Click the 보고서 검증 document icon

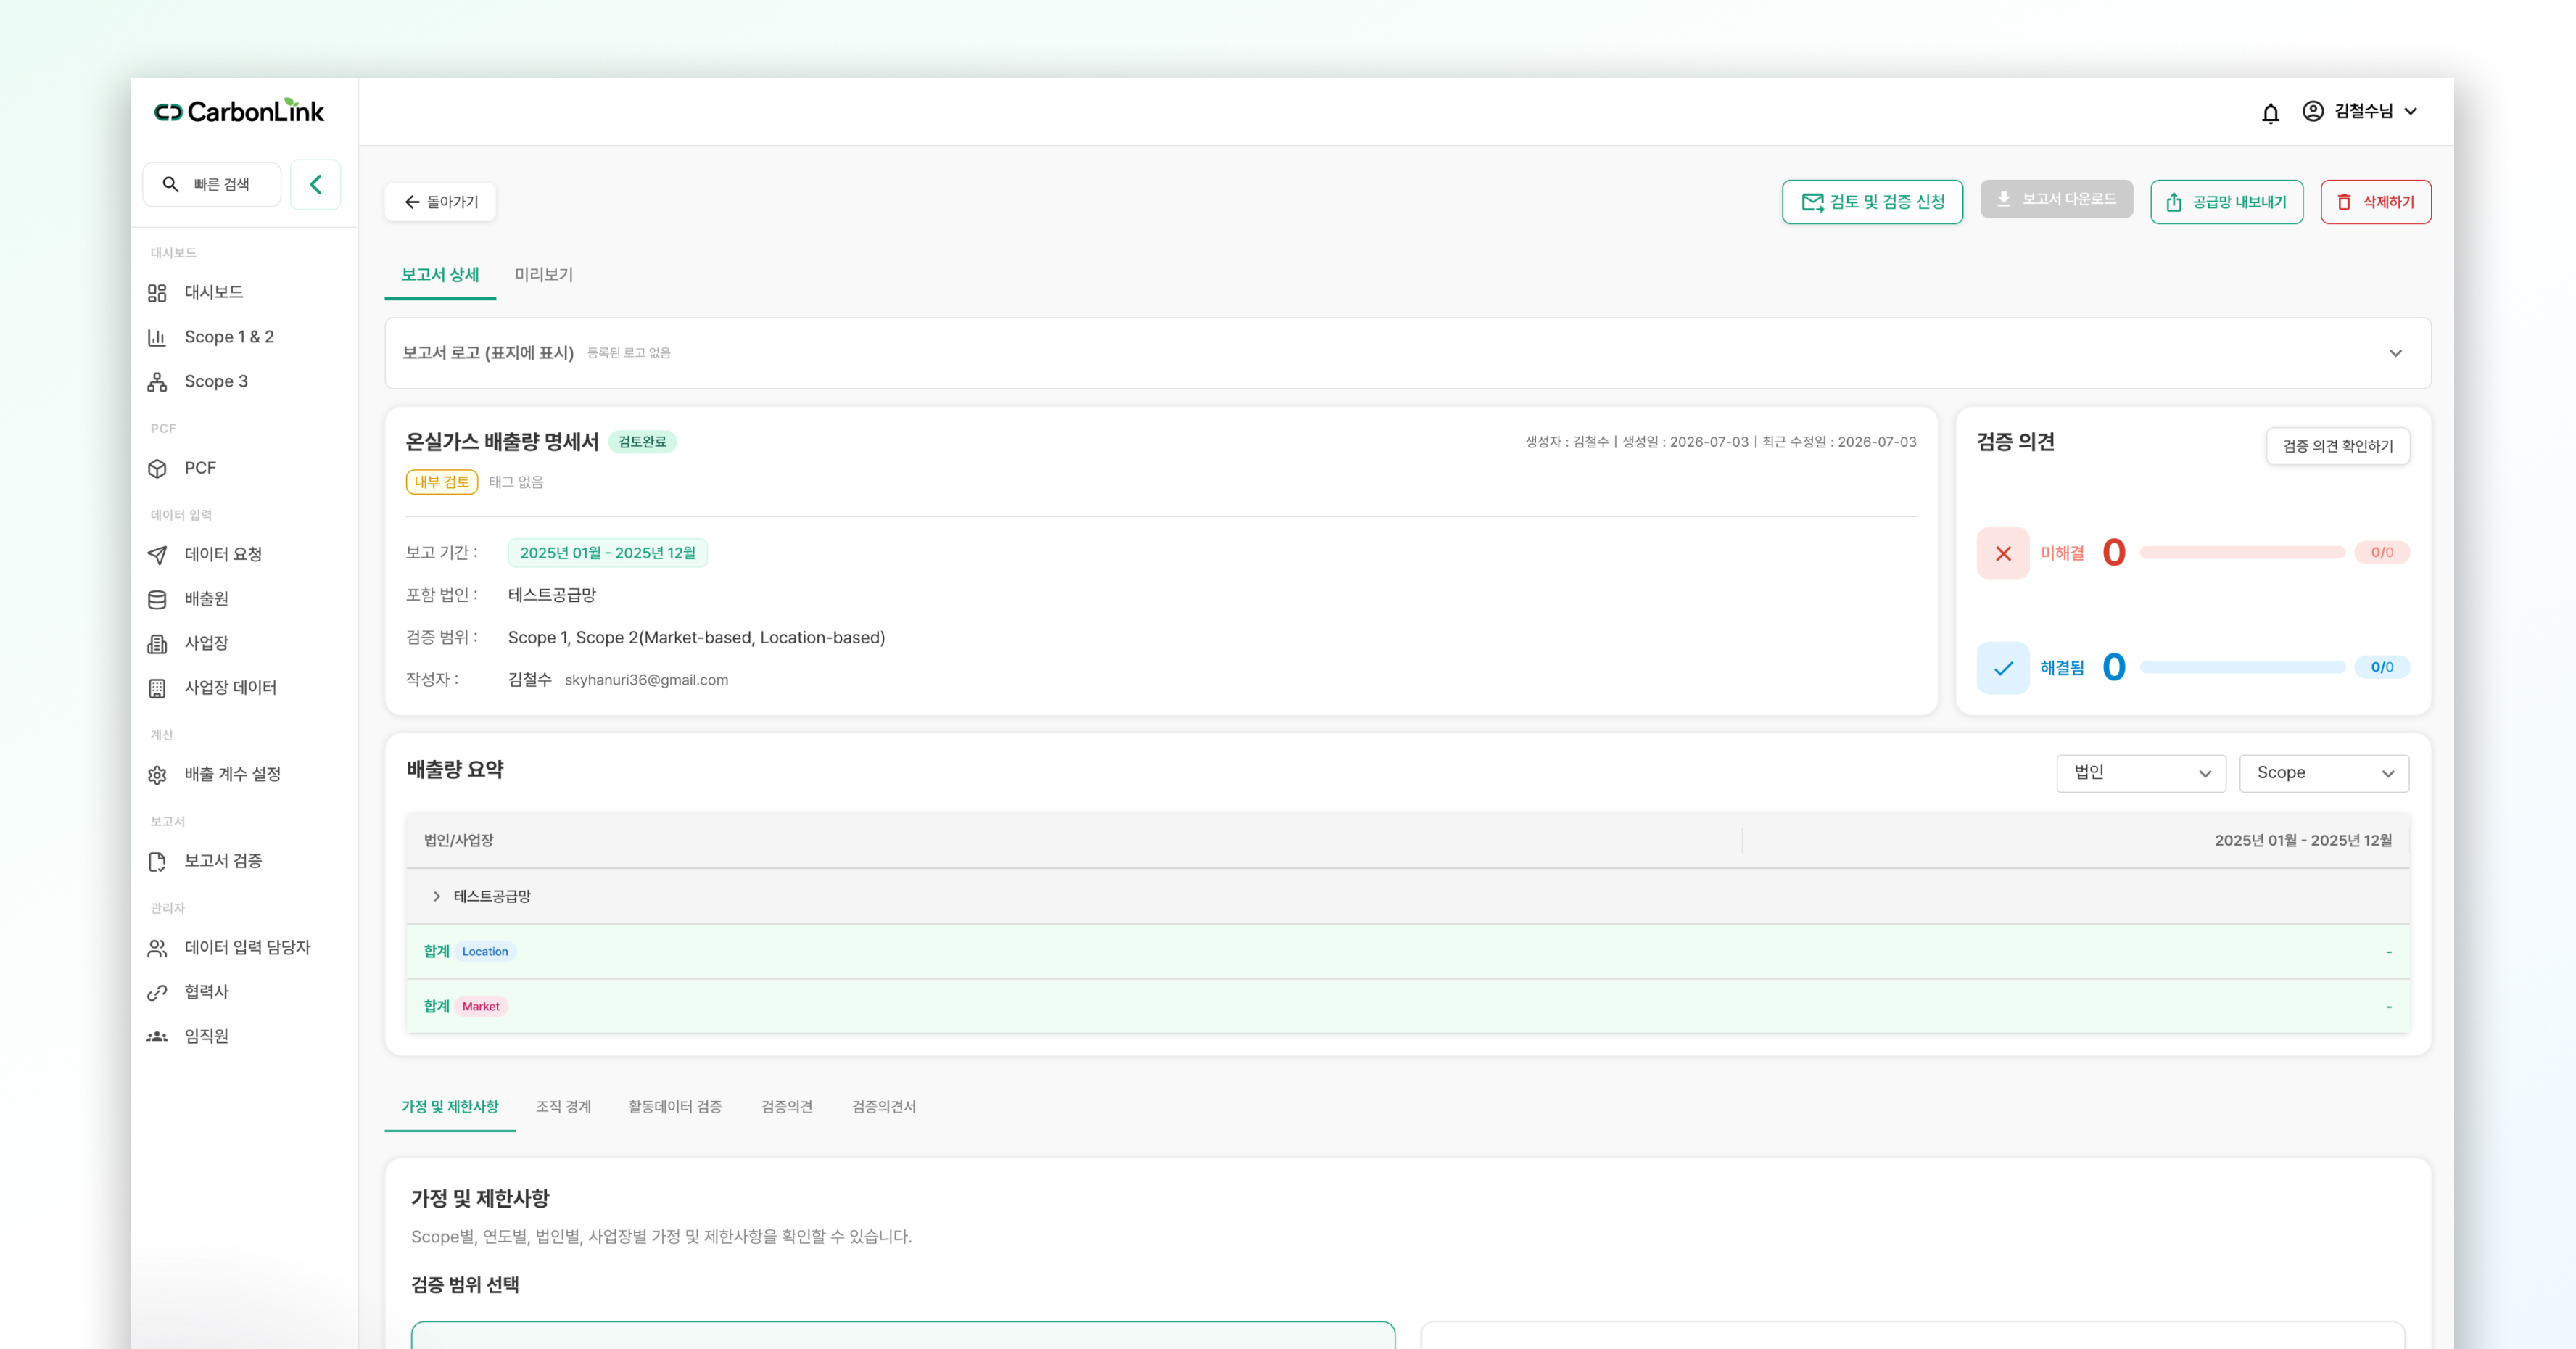pyautogui.click(x=157, y=861)
